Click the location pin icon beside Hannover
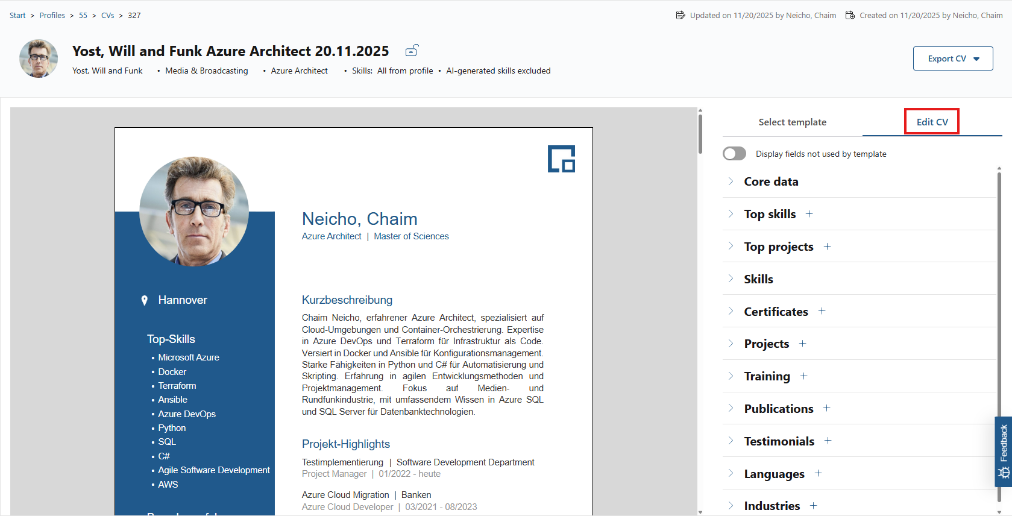1012x516 pixels. coord(145,300)
